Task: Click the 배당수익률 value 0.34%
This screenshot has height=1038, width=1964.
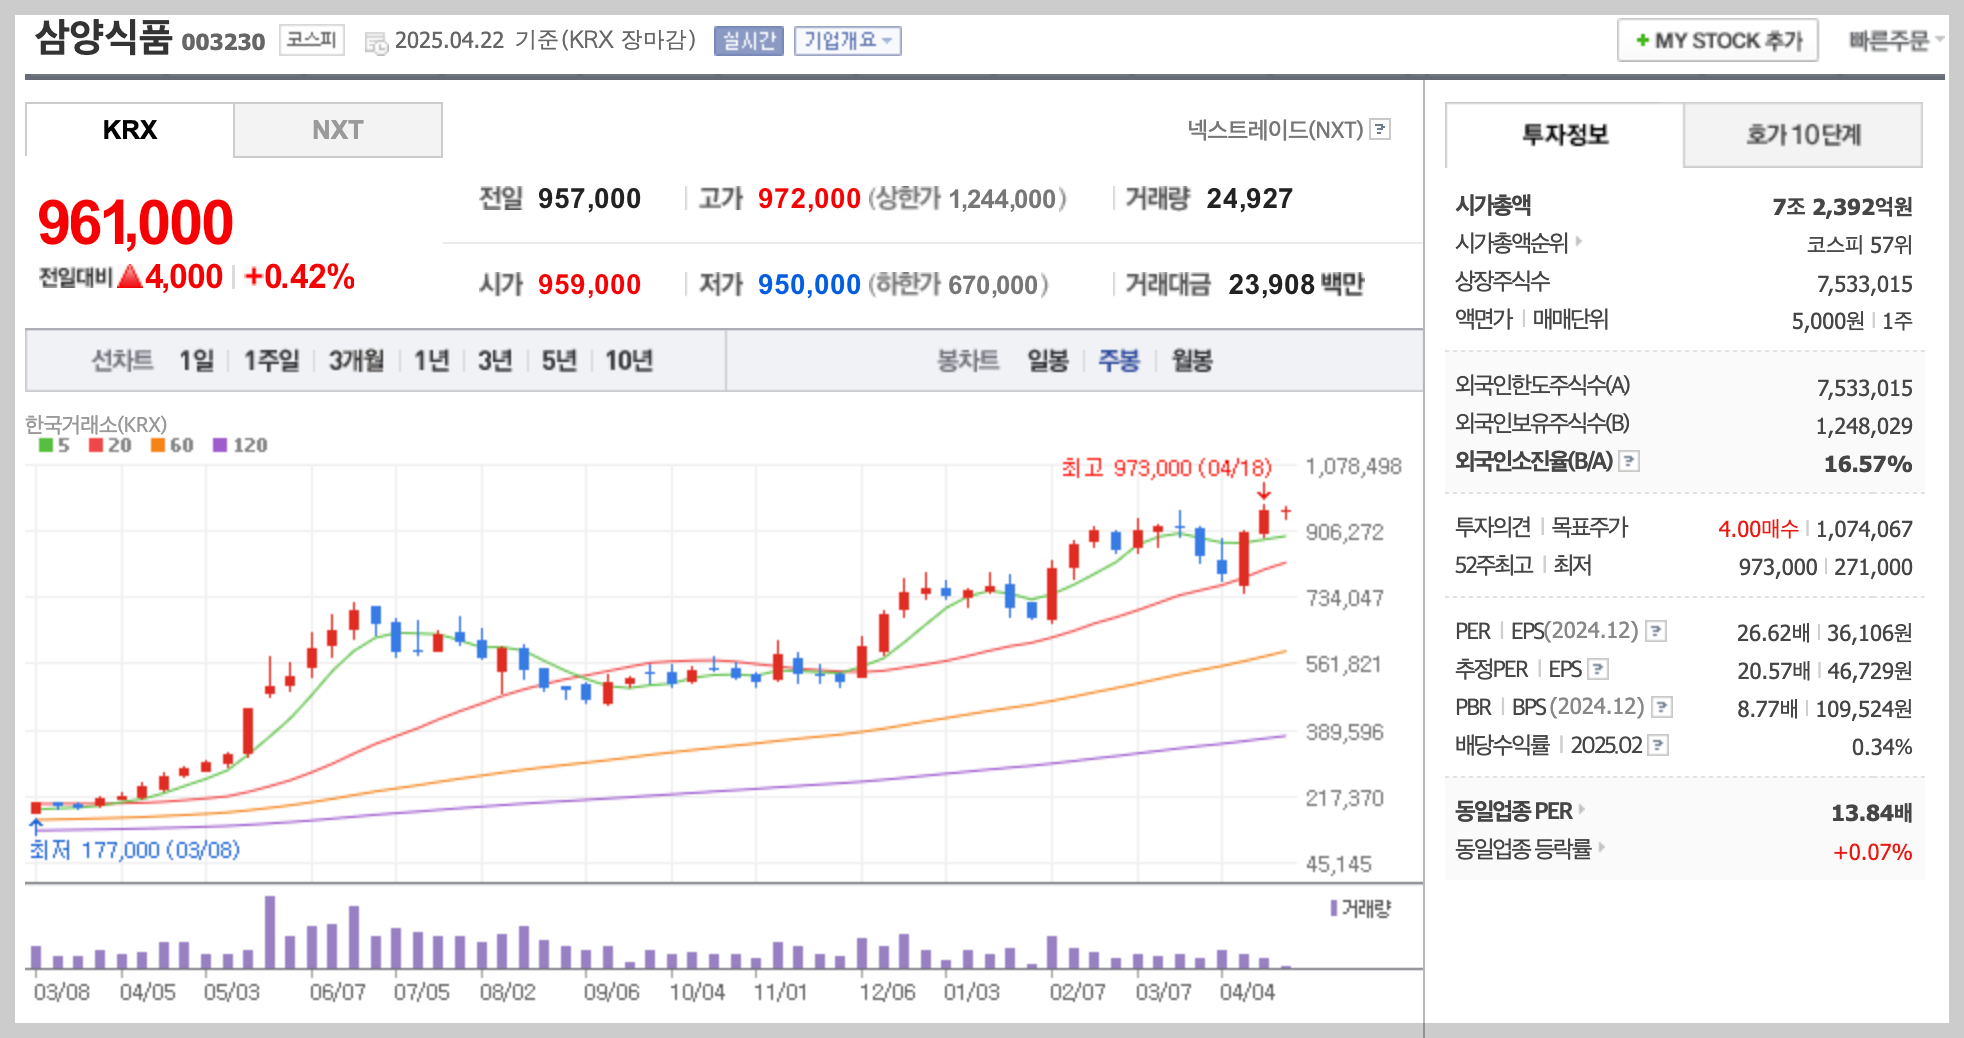Action: point(1882,747)
